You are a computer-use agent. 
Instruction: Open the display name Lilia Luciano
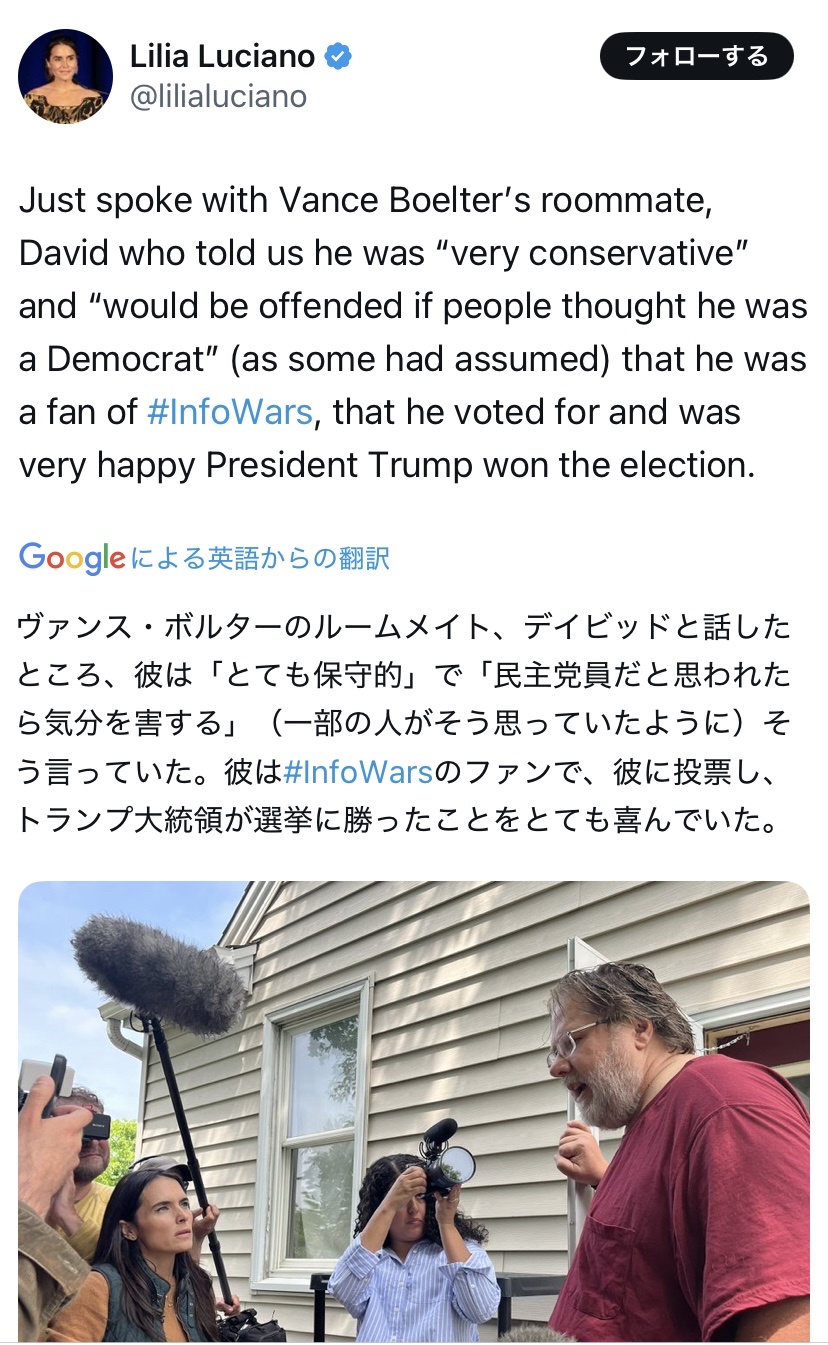[223, 57]
